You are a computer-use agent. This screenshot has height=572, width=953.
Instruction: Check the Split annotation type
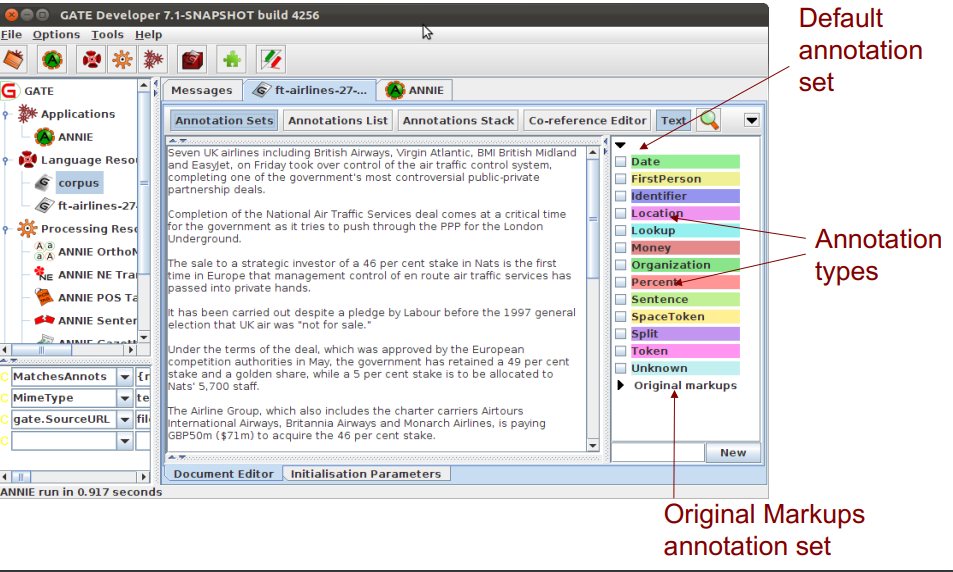pyautogui.click(x=621, y=334)
